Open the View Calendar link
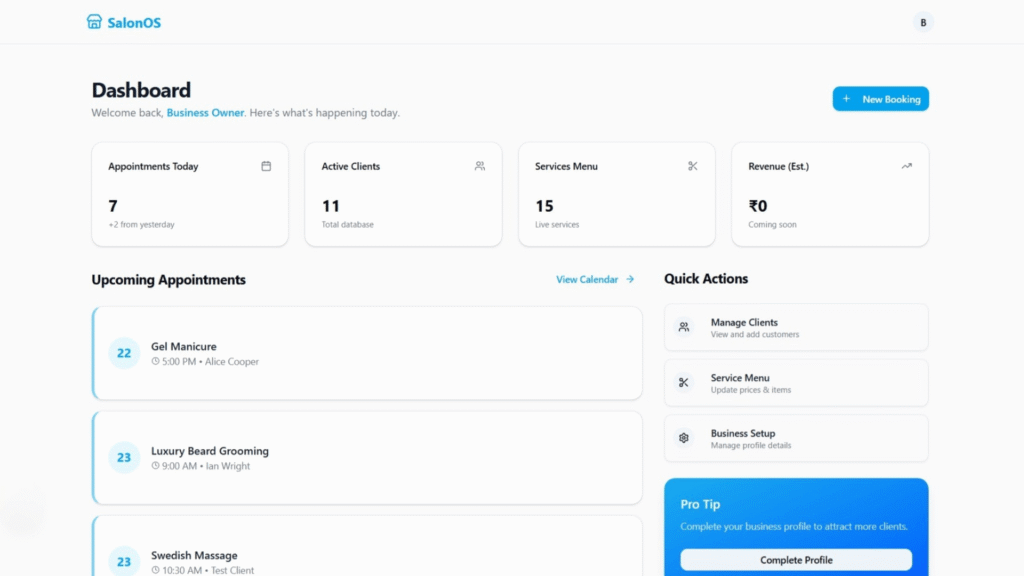The width and height of the screenshot is (1024, 576). tap(595, 280)
